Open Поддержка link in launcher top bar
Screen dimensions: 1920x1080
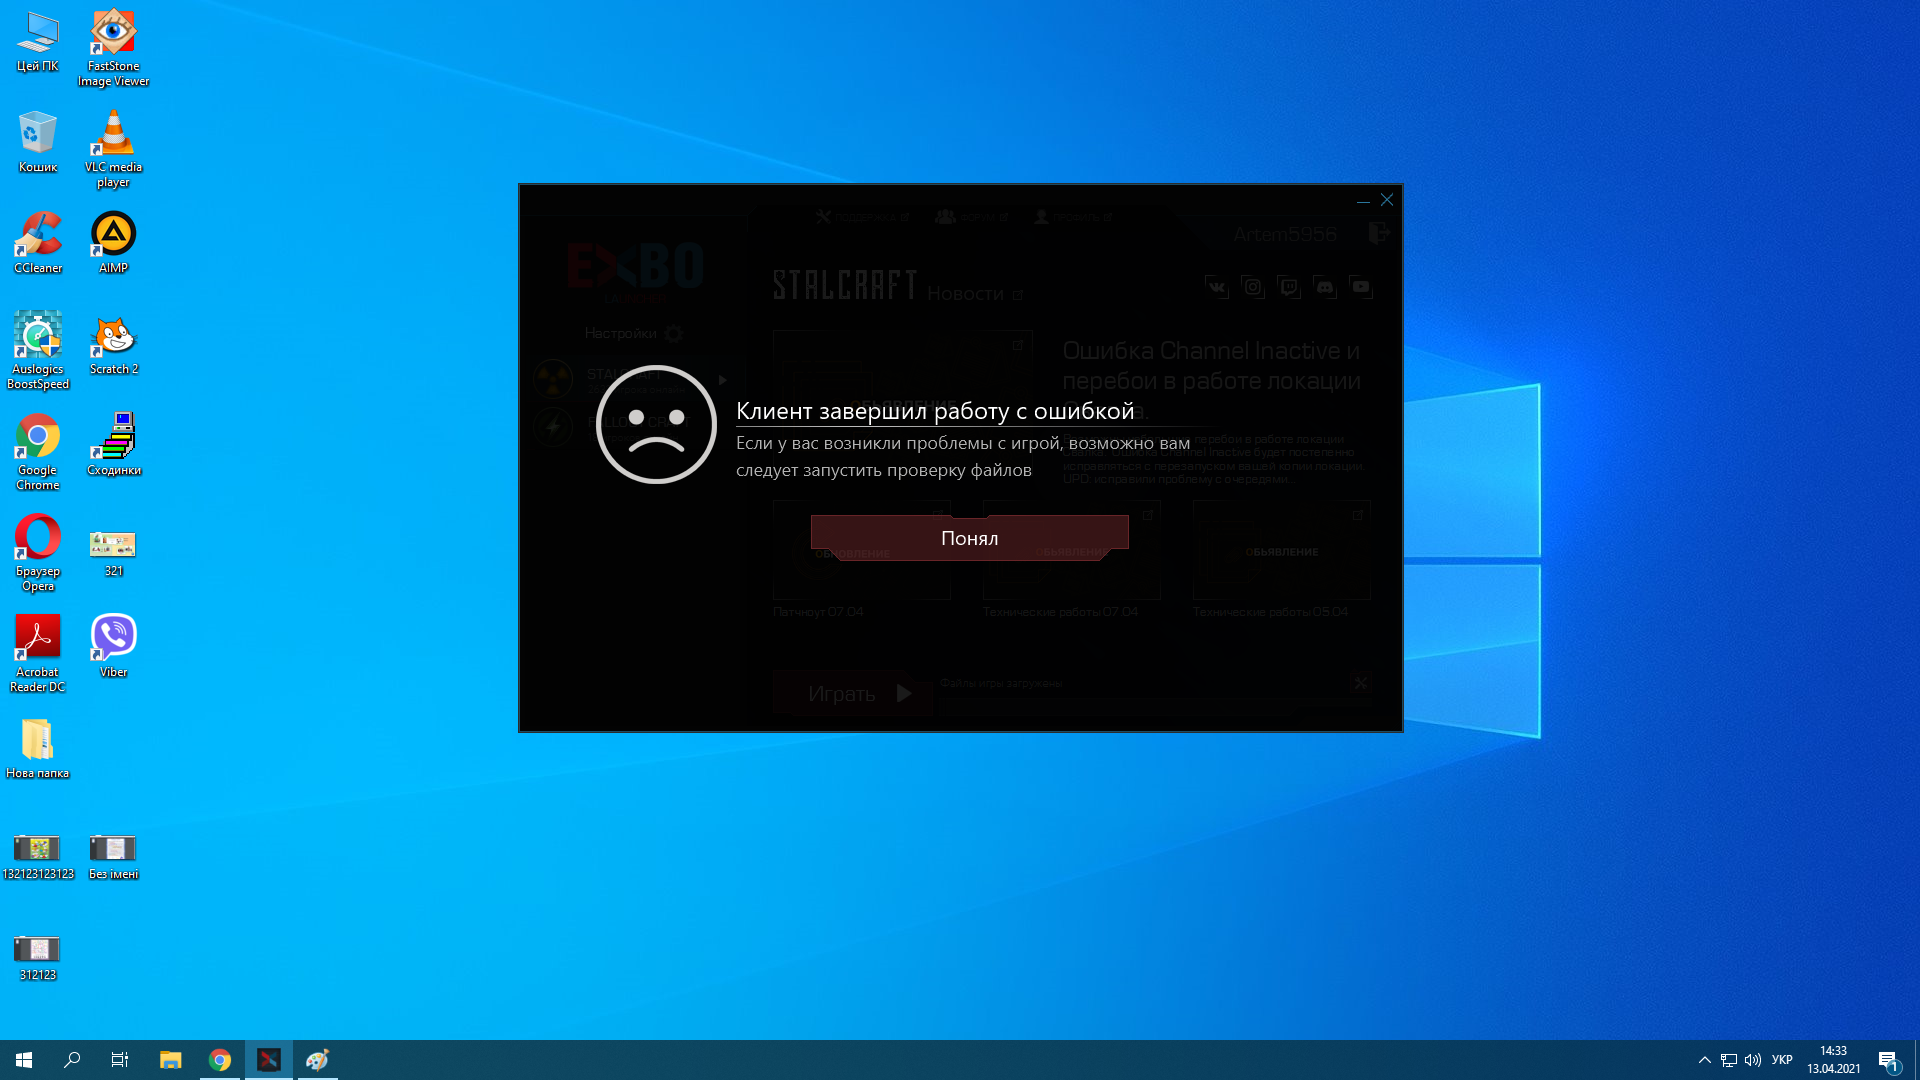point(862,217)
